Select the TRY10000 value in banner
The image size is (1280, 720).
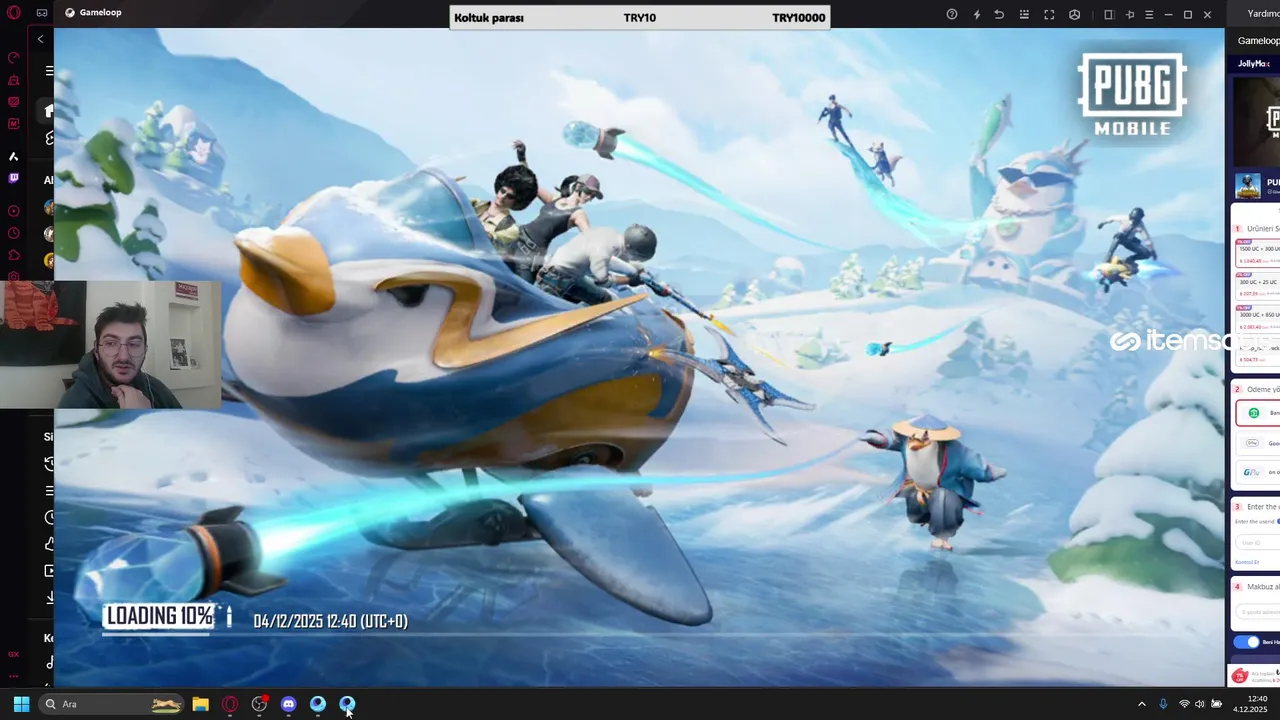click(x=799, y=18)
